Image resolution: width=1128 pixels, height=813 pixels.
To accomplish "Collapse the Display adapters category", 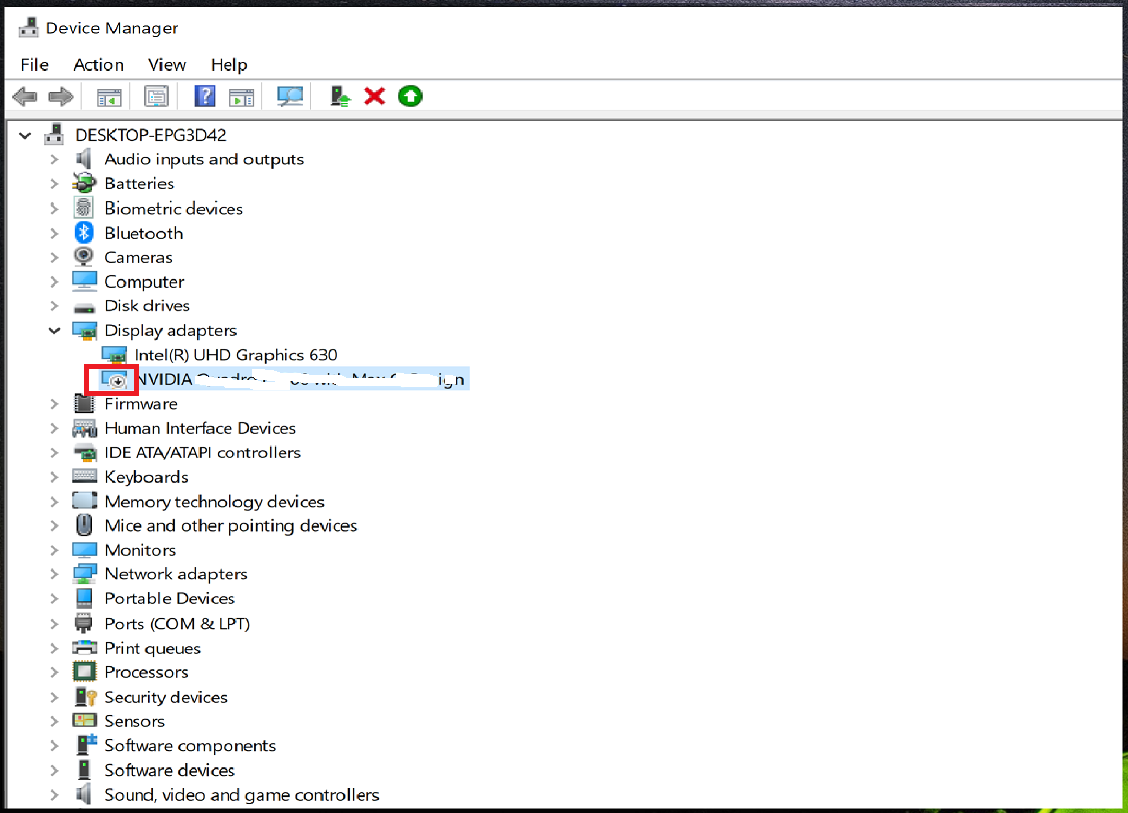I will coord(55,331).
